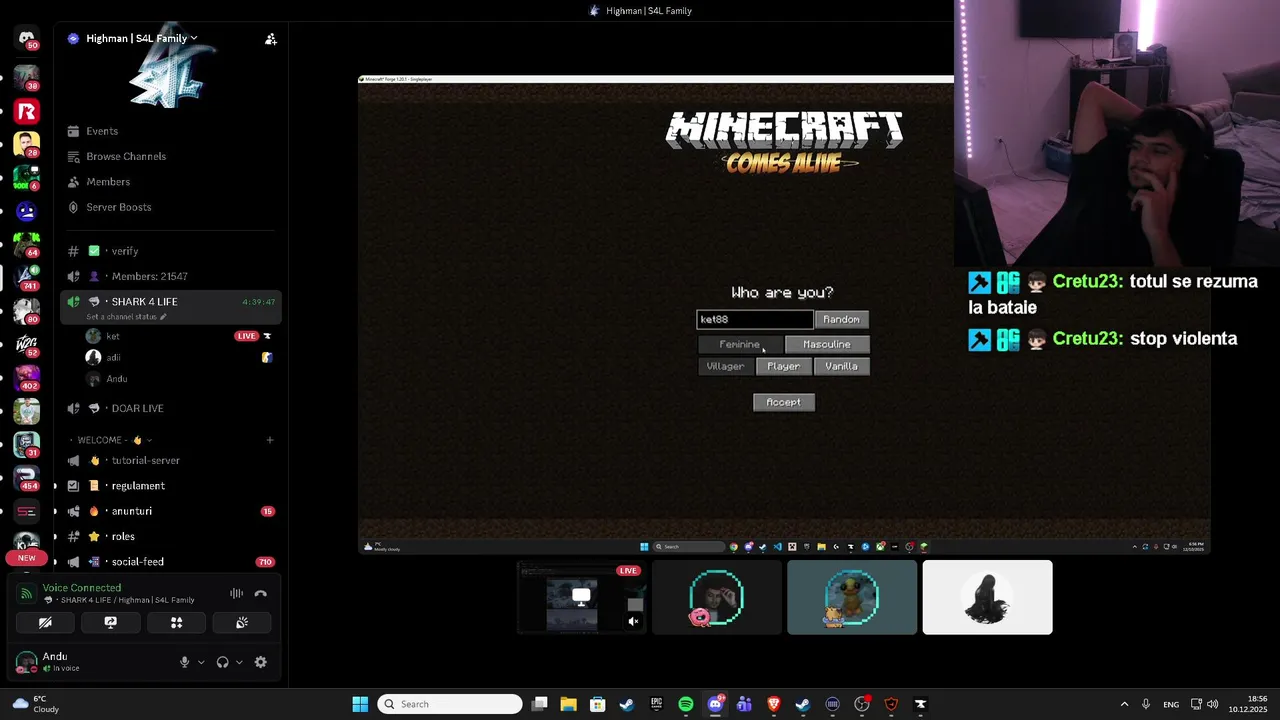Click Accept in Who are you dialog

tap(783, 402)
